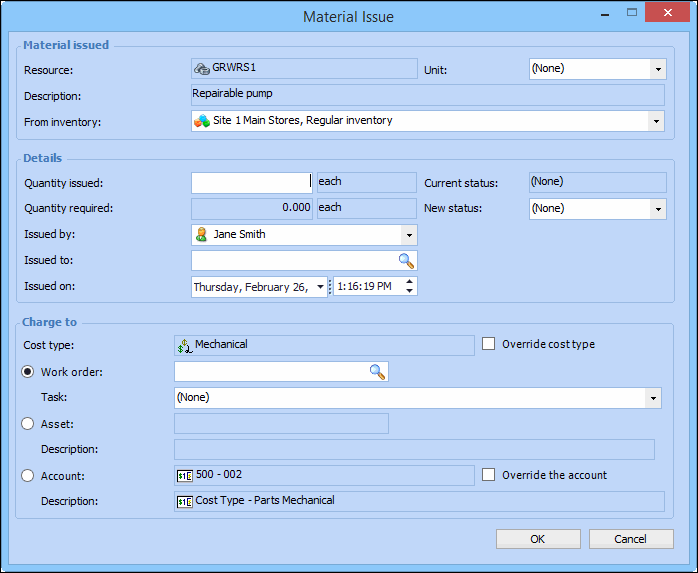Click the Cancel button
The width and height of the screenshot is (698, 573).
[630, 539]
